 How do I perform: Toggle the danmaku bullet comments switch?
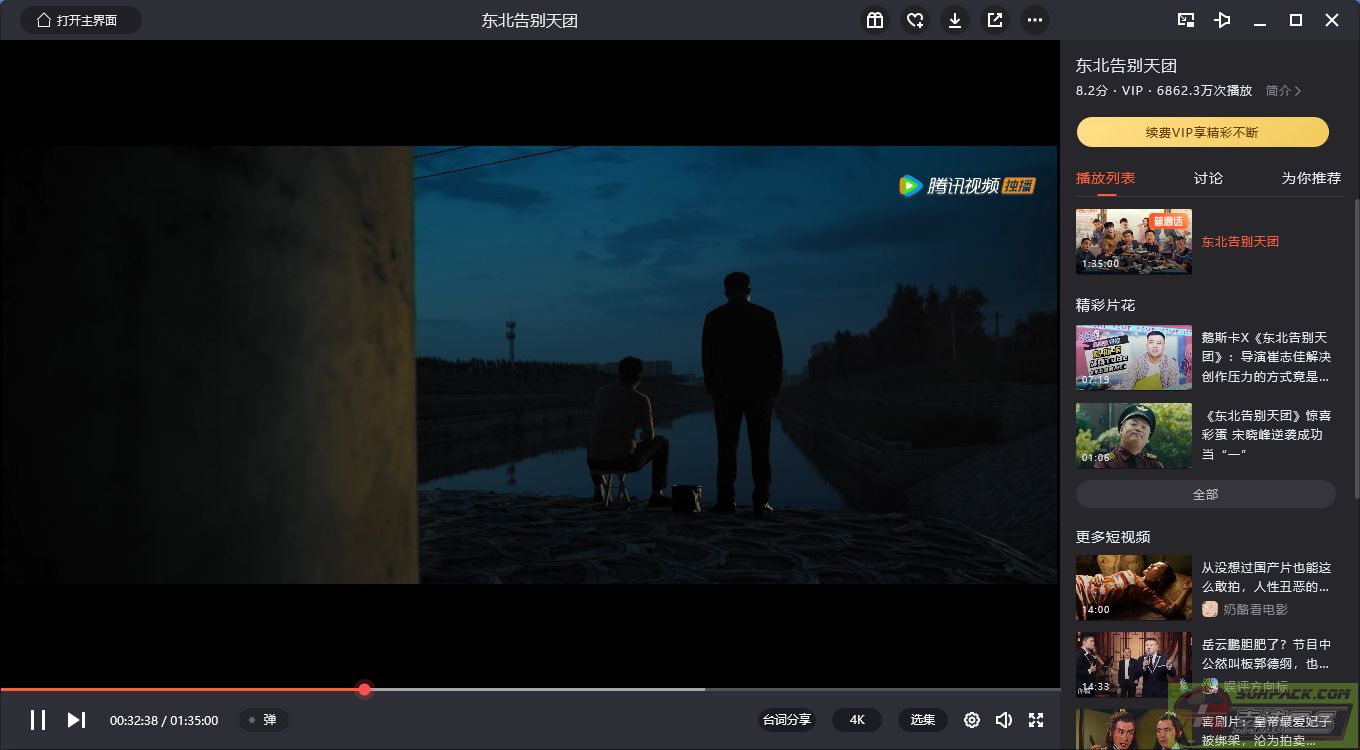tap(264, 720)
